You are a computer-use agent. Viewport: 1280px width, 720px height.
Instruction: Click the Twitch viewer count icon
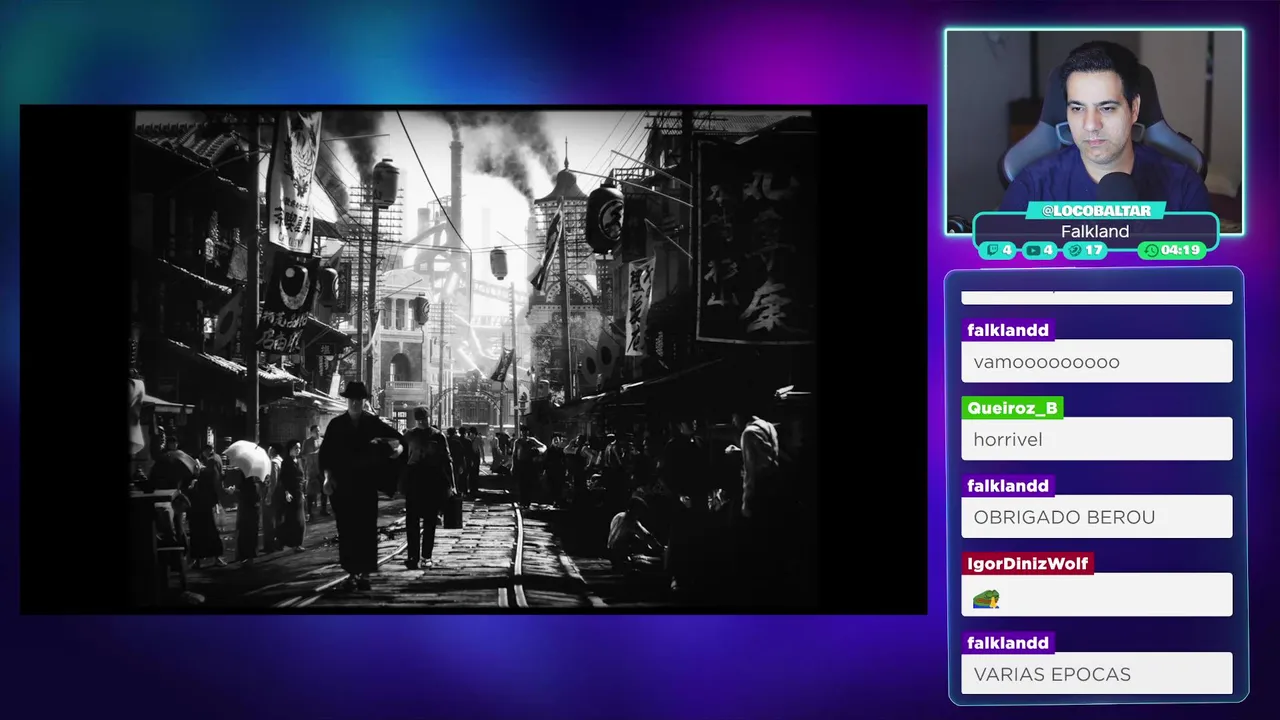click(x=993, y=250)
